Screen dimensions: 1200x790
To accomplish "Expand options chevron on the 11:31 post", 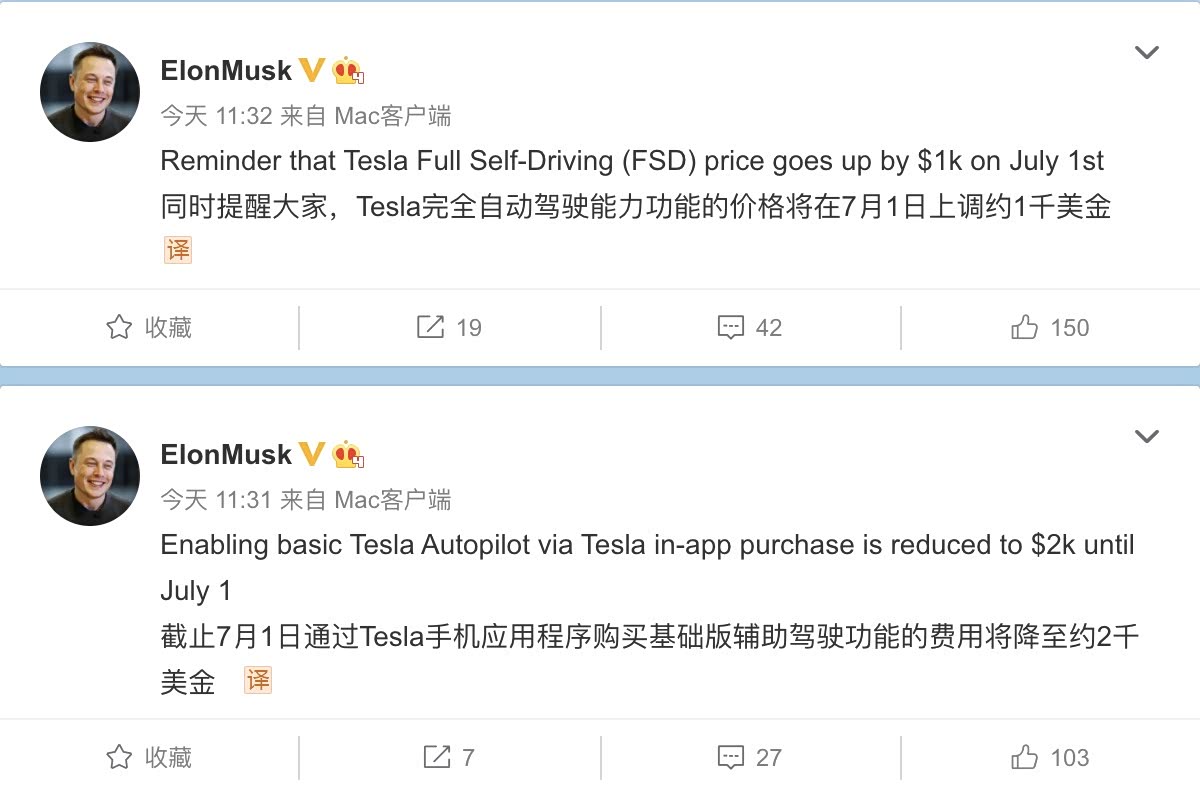I will pos(1146,436).
